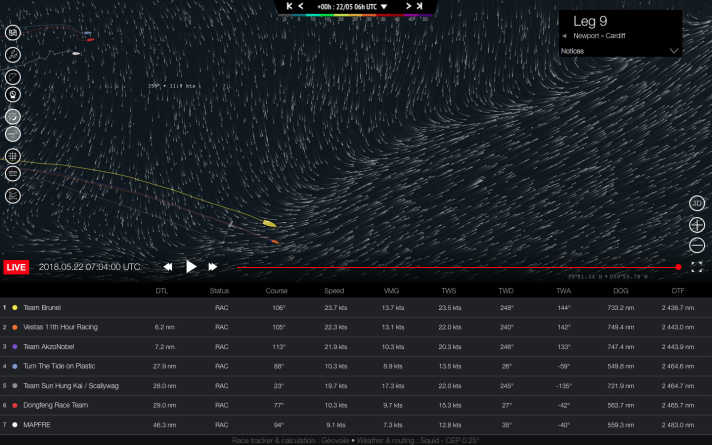Zoom out with the minus button

[x=697, y=245]
